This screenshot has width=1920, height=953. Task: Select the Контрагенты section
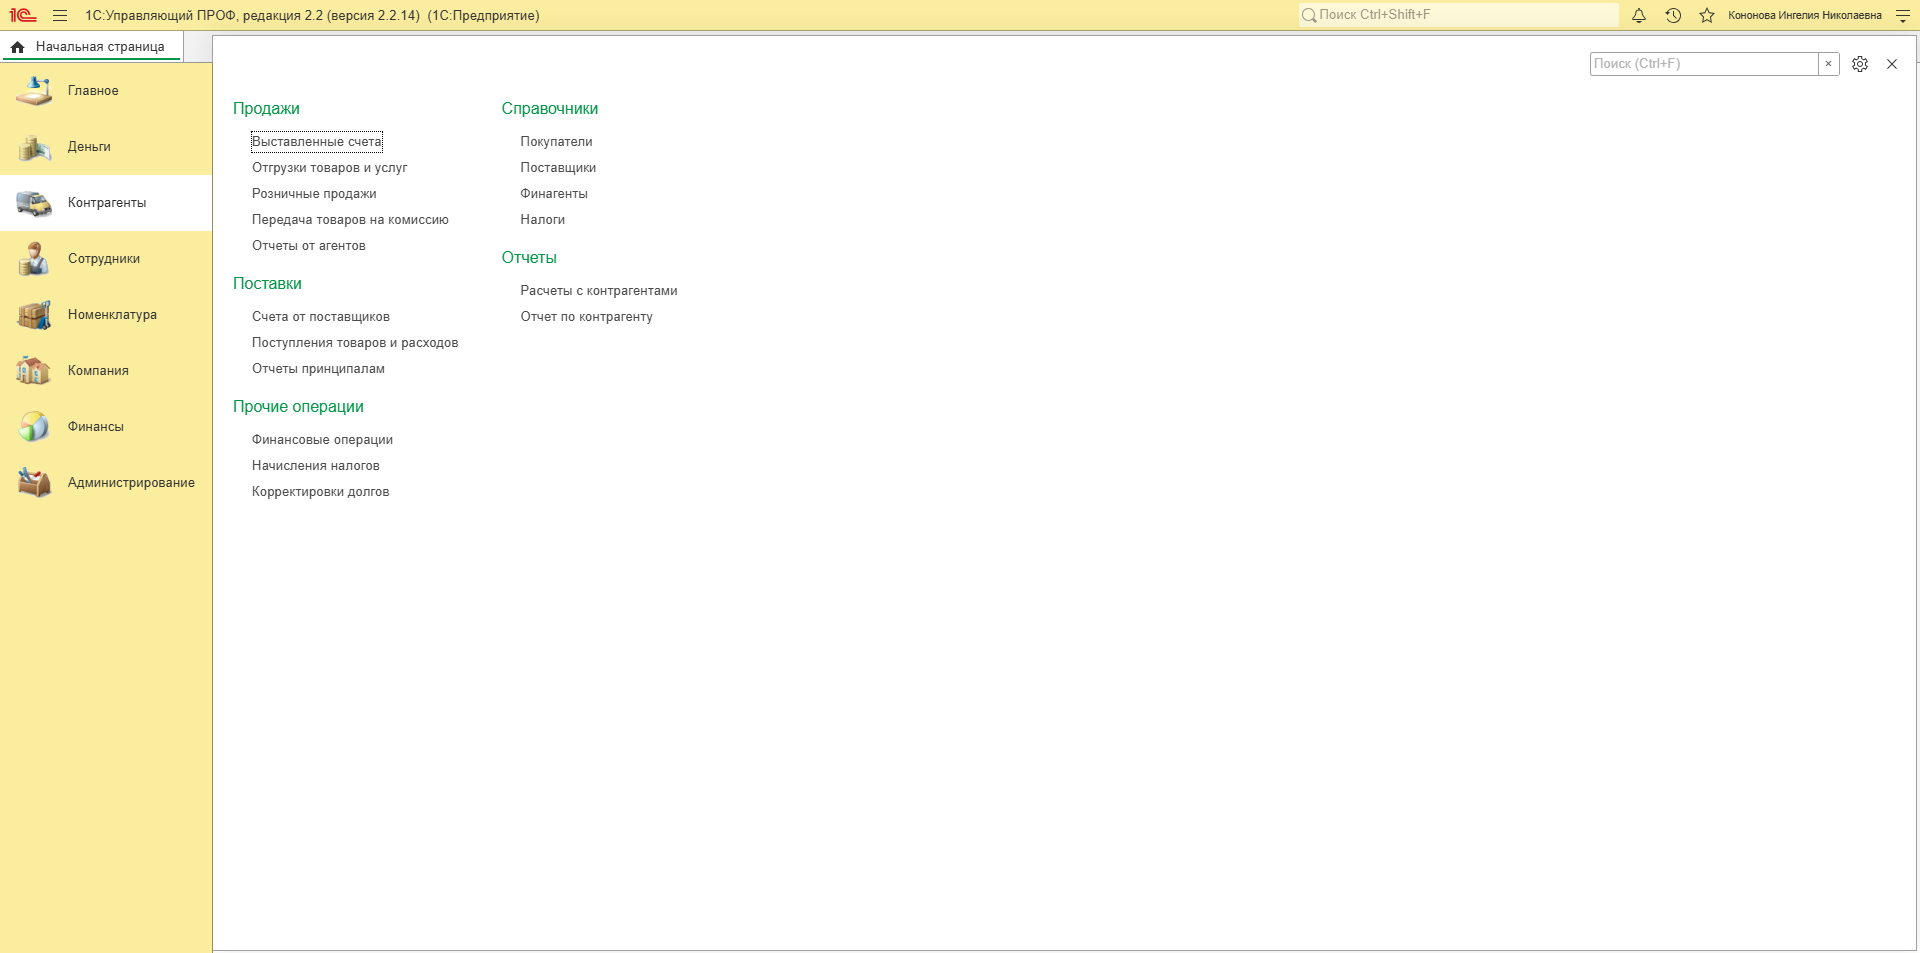tap(106, 203)
